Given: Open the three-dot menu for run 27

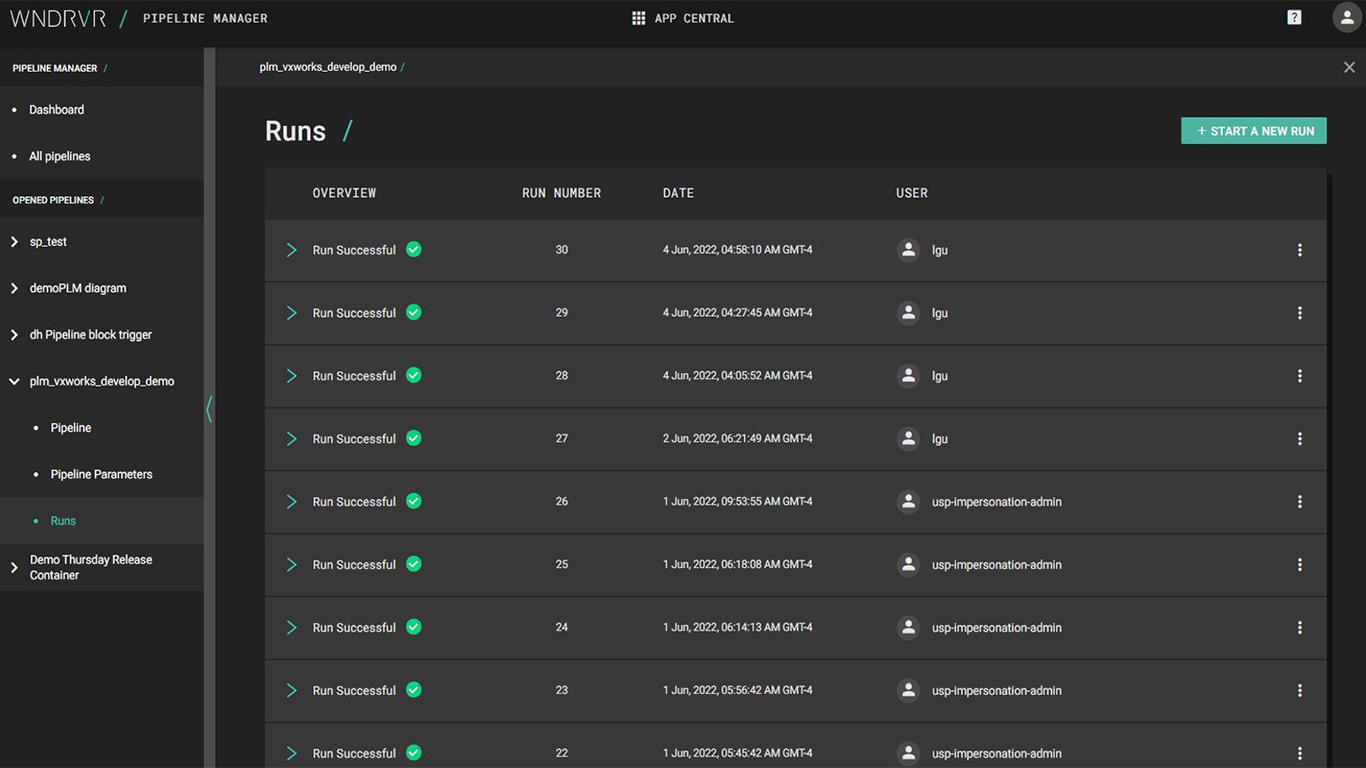Looking at the screenshot, I should click(x=1300, y=439).
